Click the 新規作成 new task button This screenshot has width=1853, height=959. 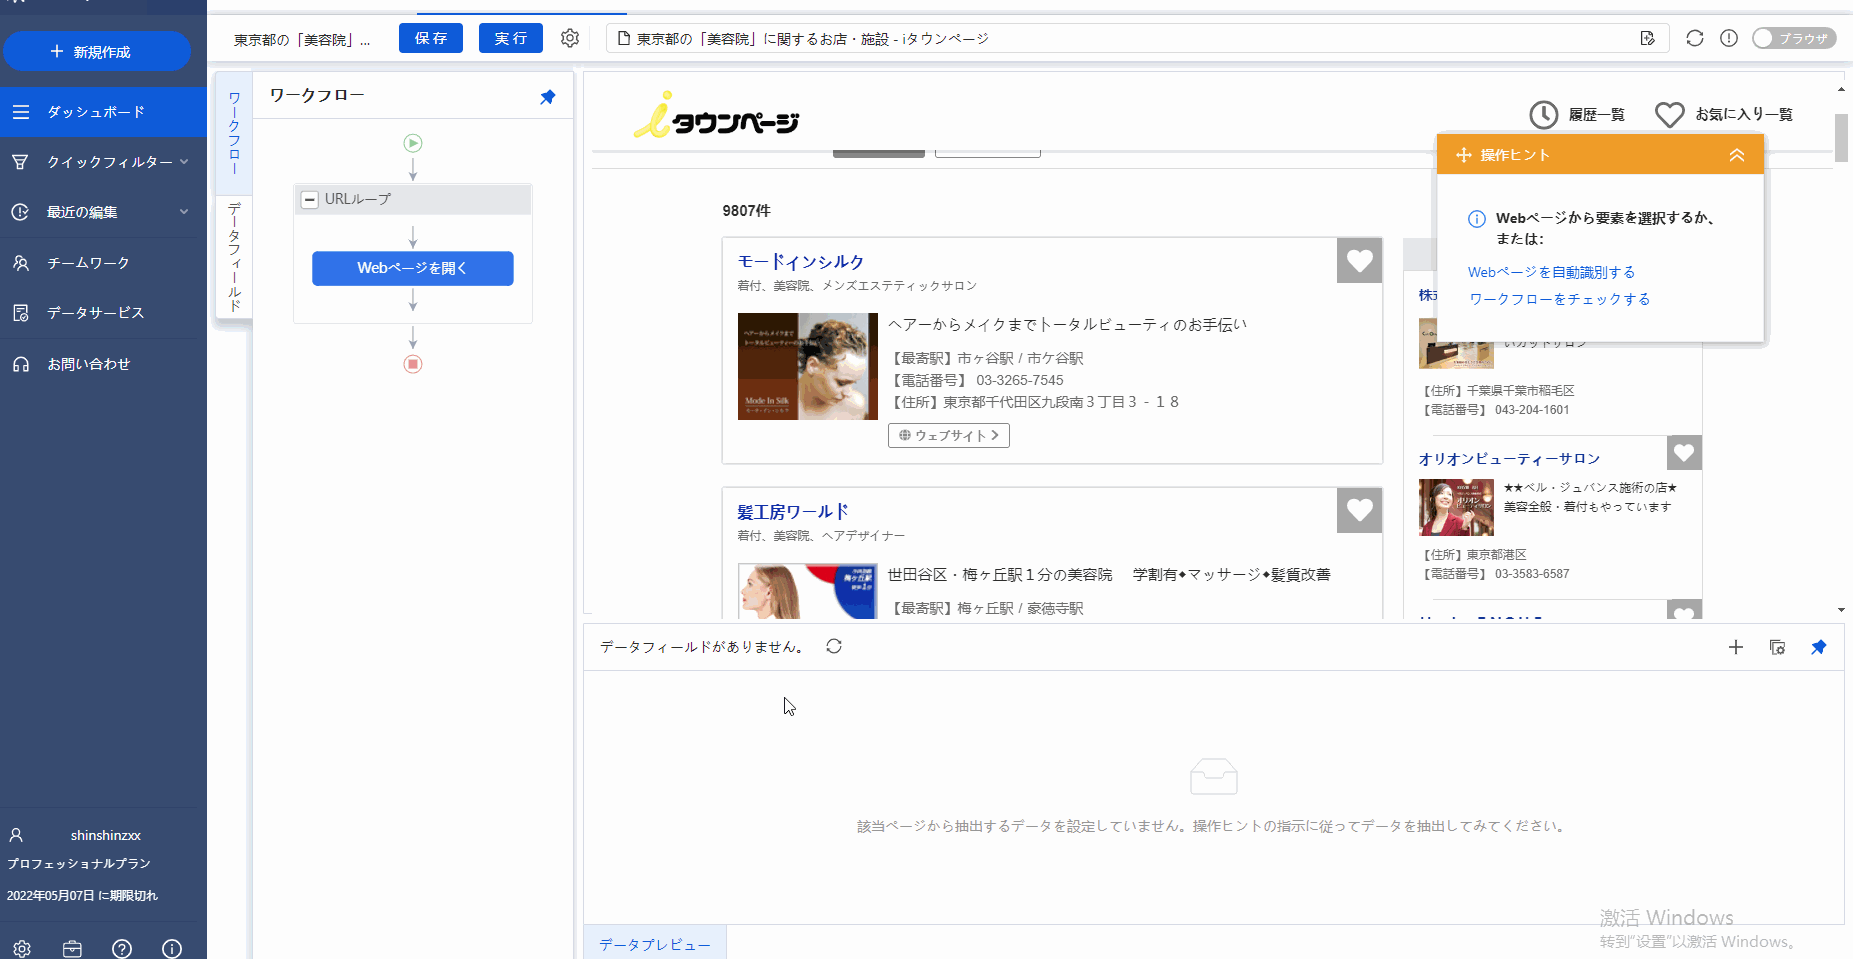tap(97, 51)
